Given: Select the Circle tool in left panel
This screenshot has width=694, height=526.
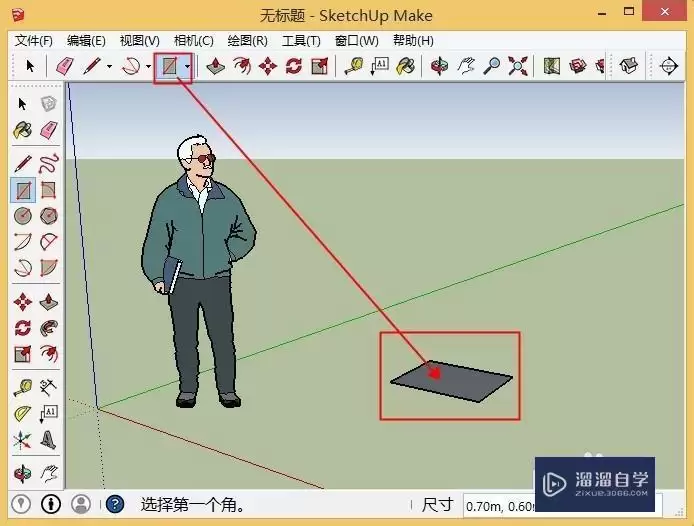Looking at the screenshot, I should (23, 216).
